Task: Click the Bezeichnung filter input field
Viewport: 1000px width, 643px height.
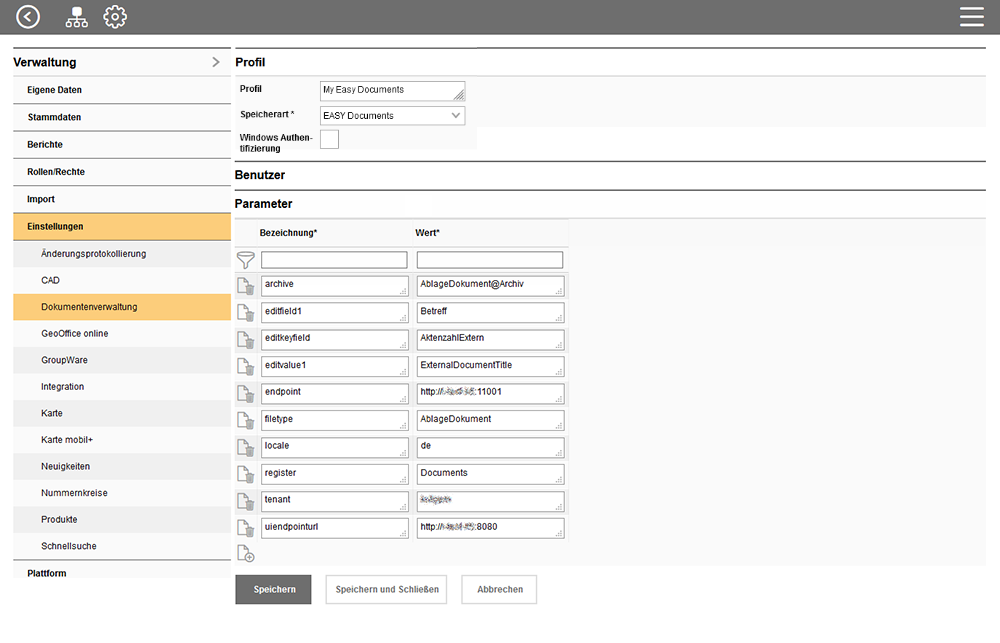Action: 334,260
